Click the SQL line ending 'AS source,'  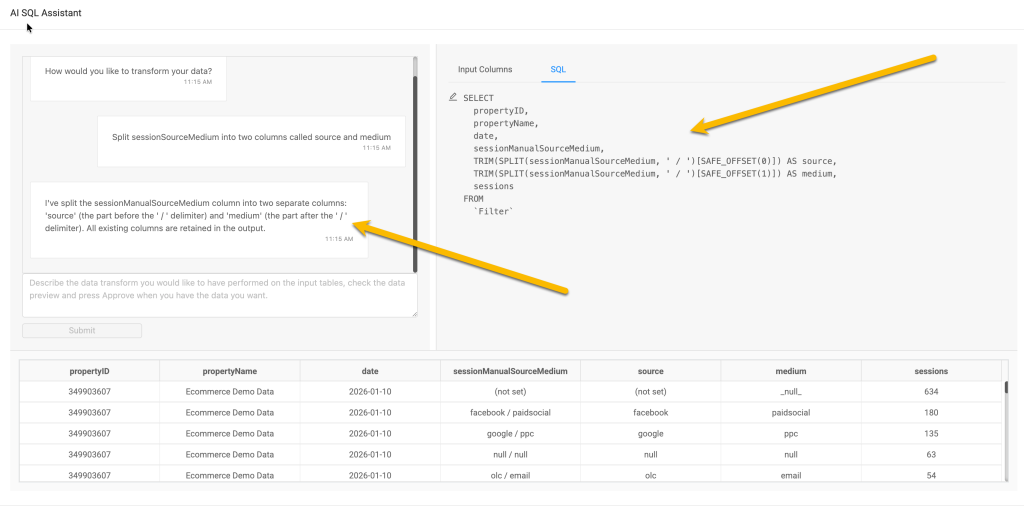click(655, 161)
